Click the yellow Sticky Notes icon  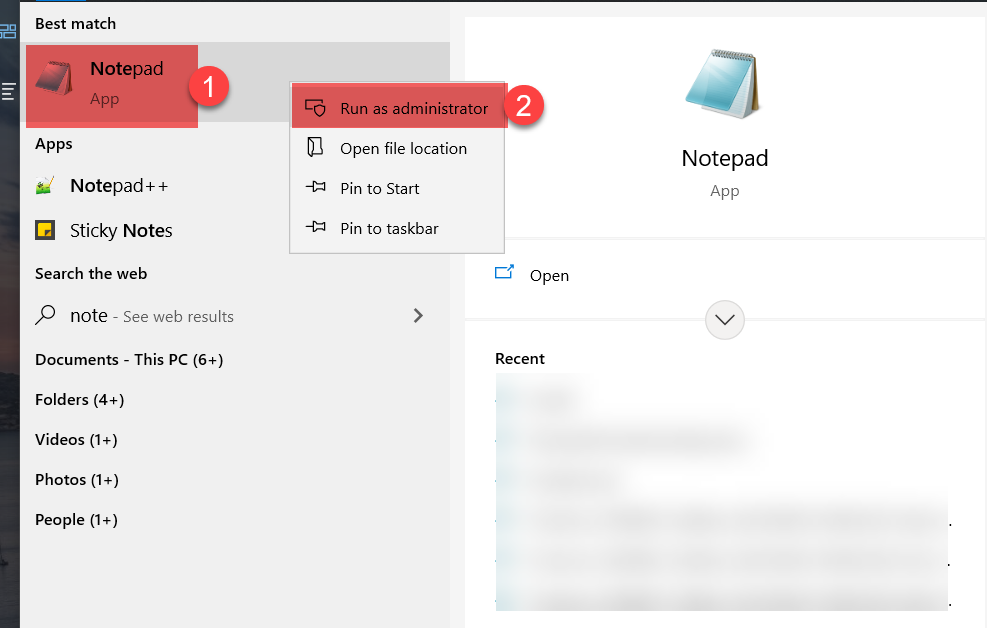click(45, 230)
